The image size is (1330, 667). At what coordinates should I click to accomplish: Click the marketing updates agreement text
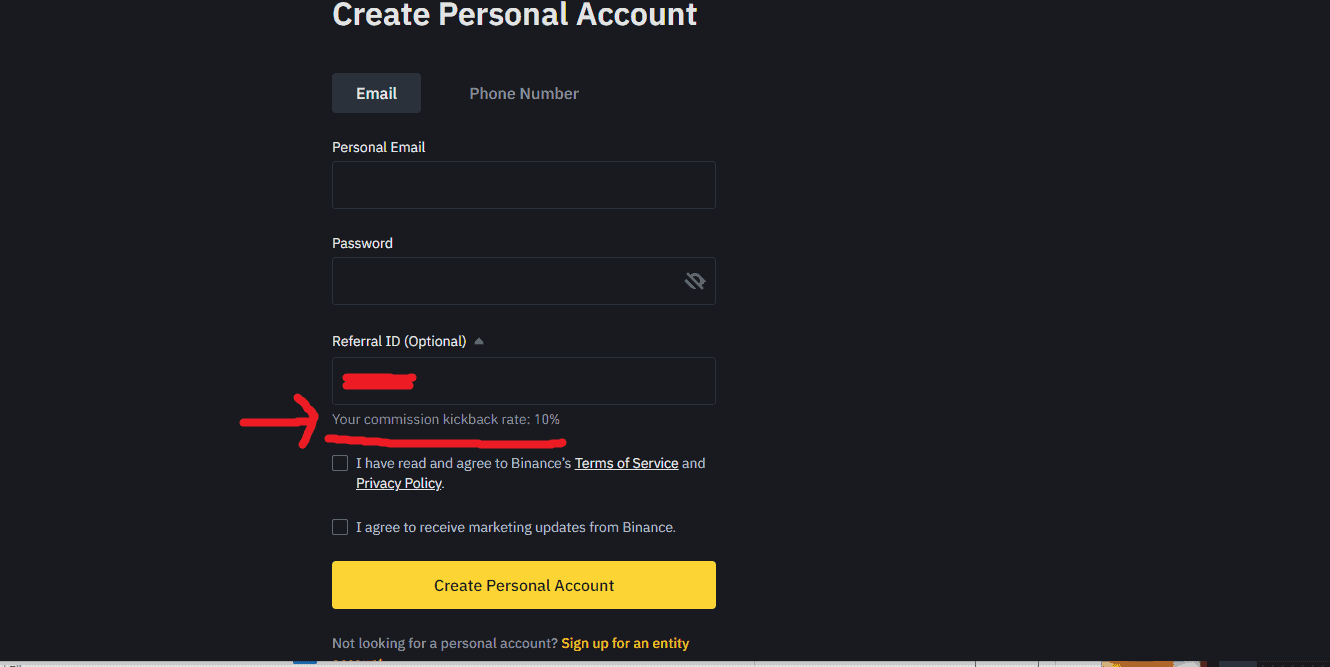click(x=516, y=527)
